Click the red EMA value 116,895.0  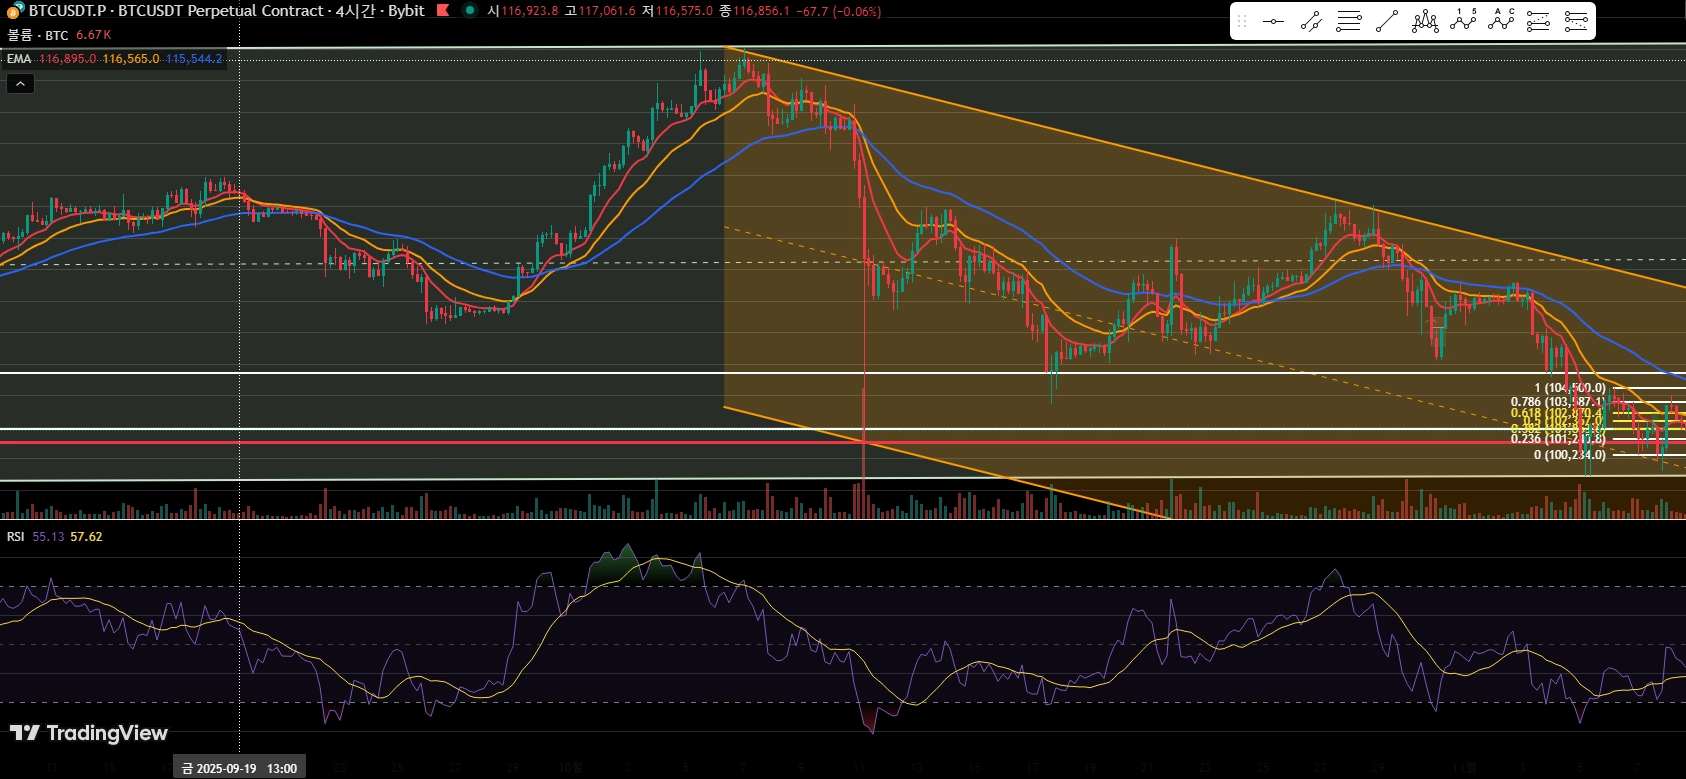point(68,59)
